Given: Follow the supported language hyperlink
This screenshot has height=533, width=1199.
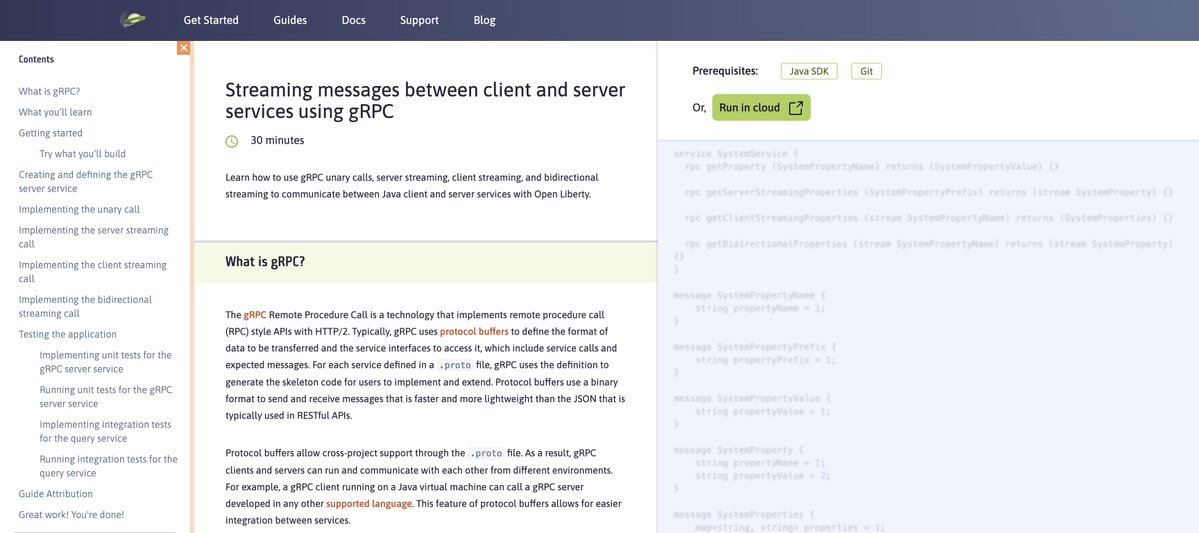Looking at the screenshot, I should (369, 503).
